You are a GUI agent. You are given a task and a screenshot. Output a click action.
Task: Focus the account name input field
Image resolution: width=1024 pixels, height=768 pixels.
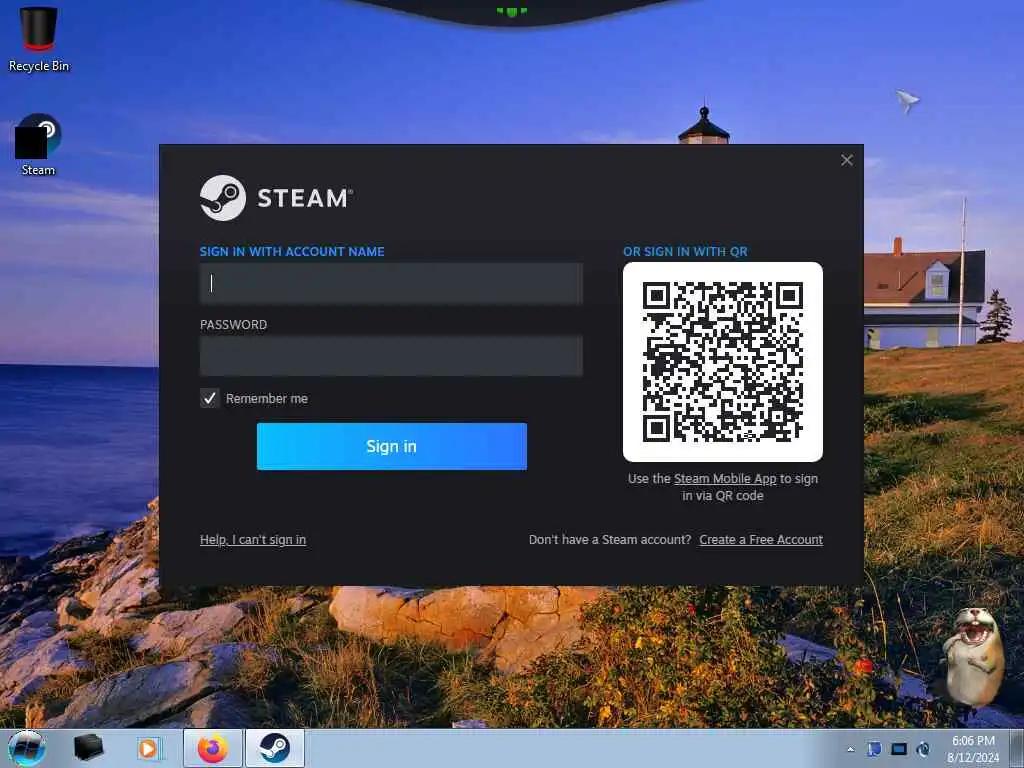pos(391,283)
